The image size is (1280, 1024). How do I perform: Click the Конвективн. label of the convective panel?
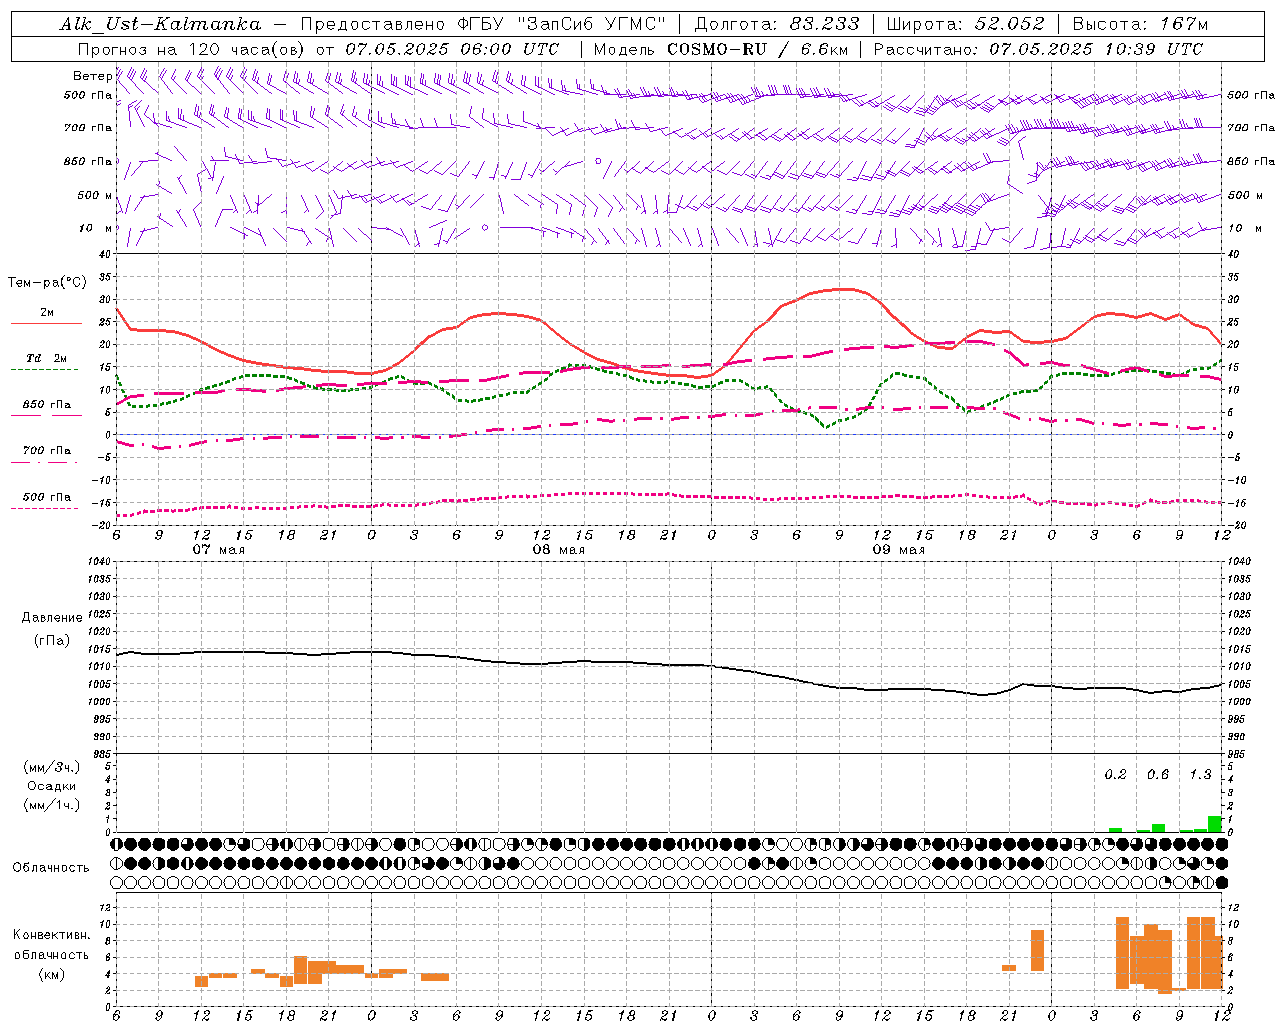pos(51,935)
